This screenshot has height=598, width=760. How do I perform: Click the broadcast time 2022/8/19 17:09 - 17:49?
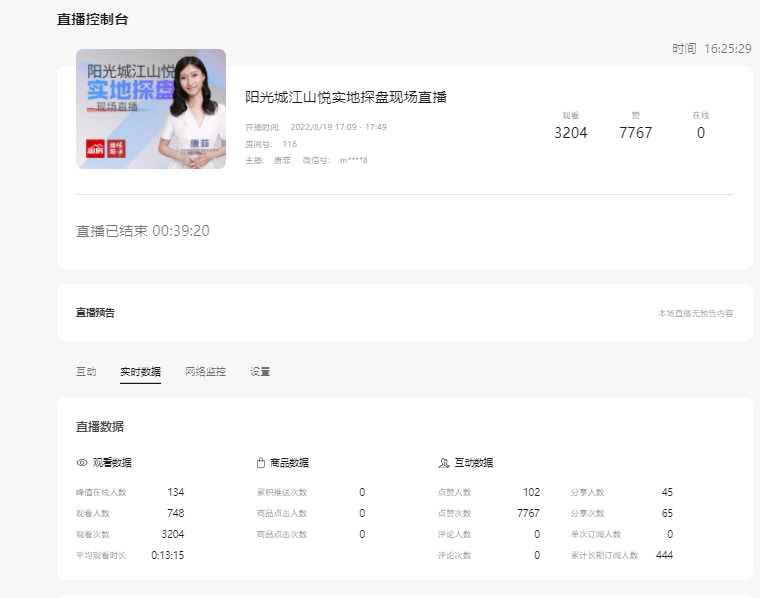(338, 127)
